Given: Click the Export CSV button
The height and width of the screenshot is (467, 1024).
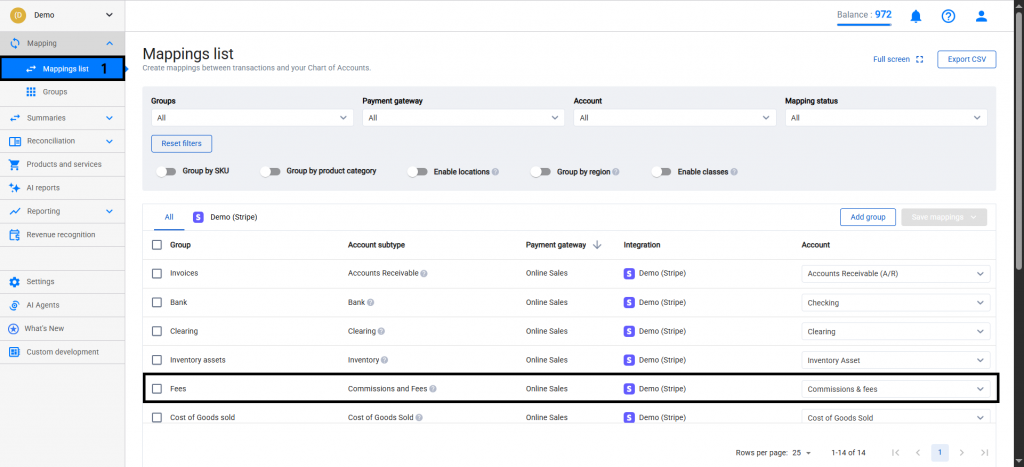Looking at the screenshot, I should (x=966, y=59).
